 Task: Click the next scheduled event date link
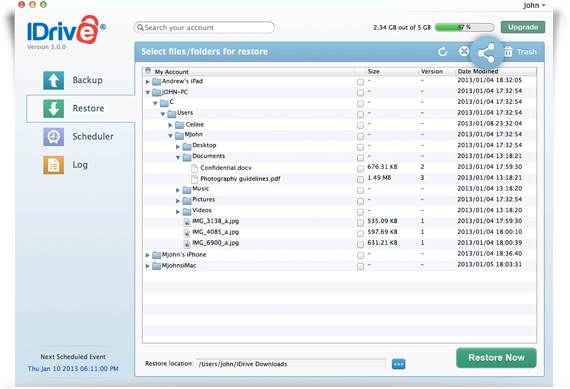(73, 369)
